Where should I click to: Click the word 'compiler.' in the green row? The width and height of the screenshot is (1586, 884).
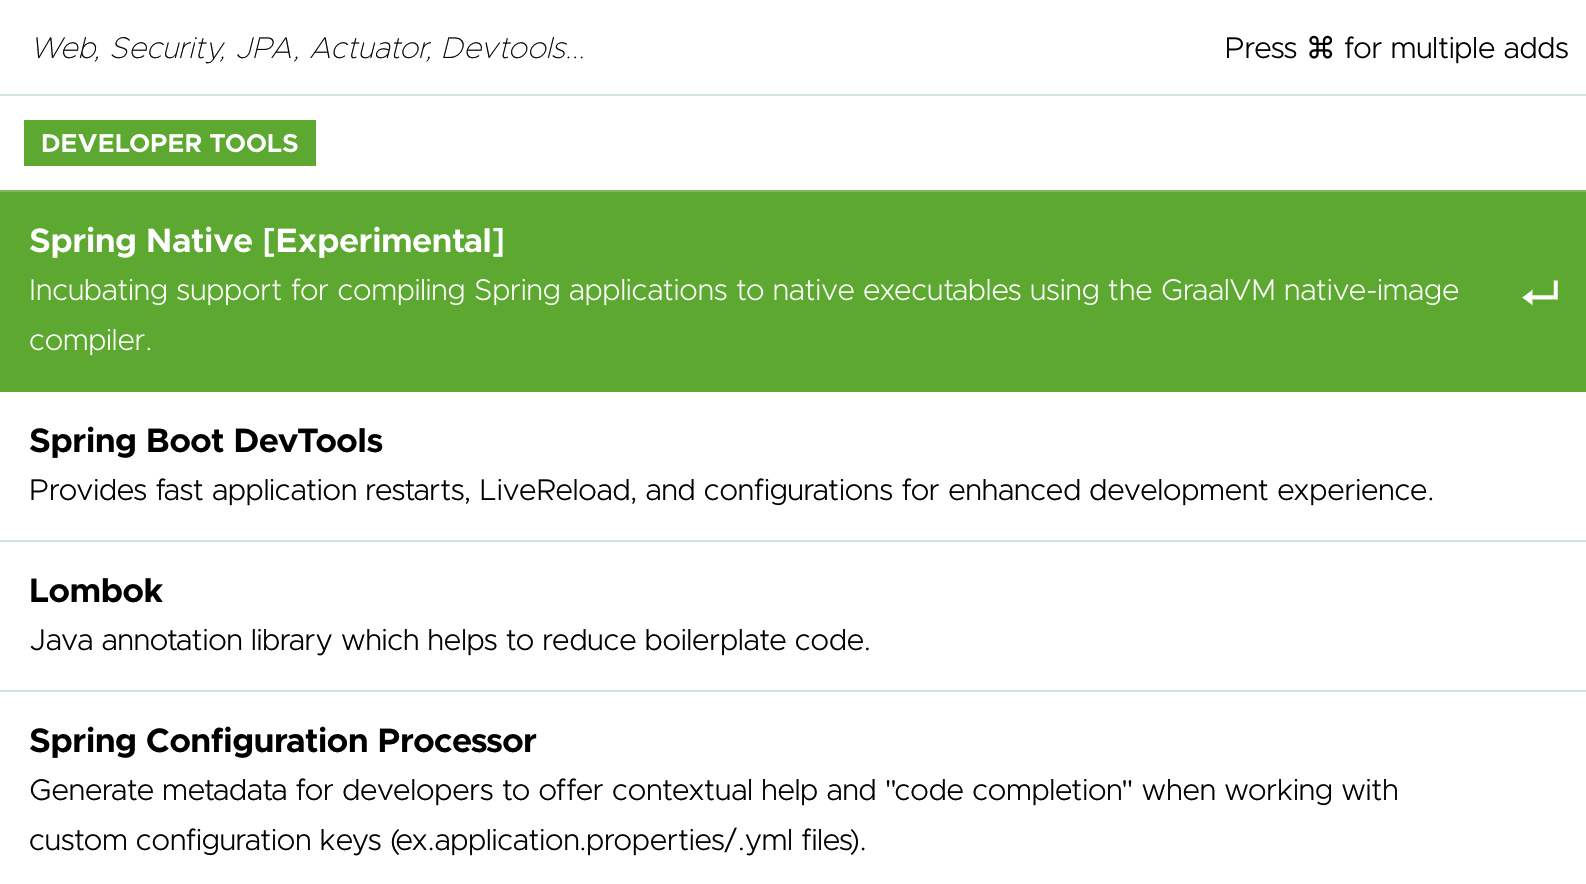(90, 341)
